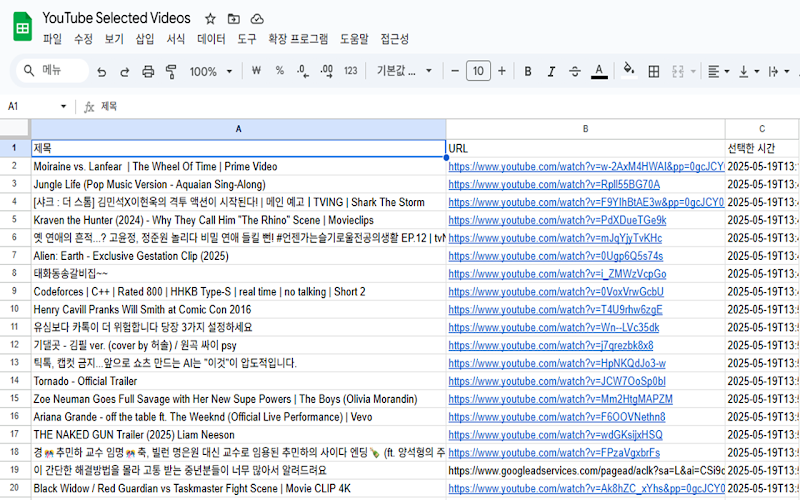This screenshot has width=800, height=500.
Task: Open the 수정 menu
Action: pyautogui.click(x=83, y=39)
